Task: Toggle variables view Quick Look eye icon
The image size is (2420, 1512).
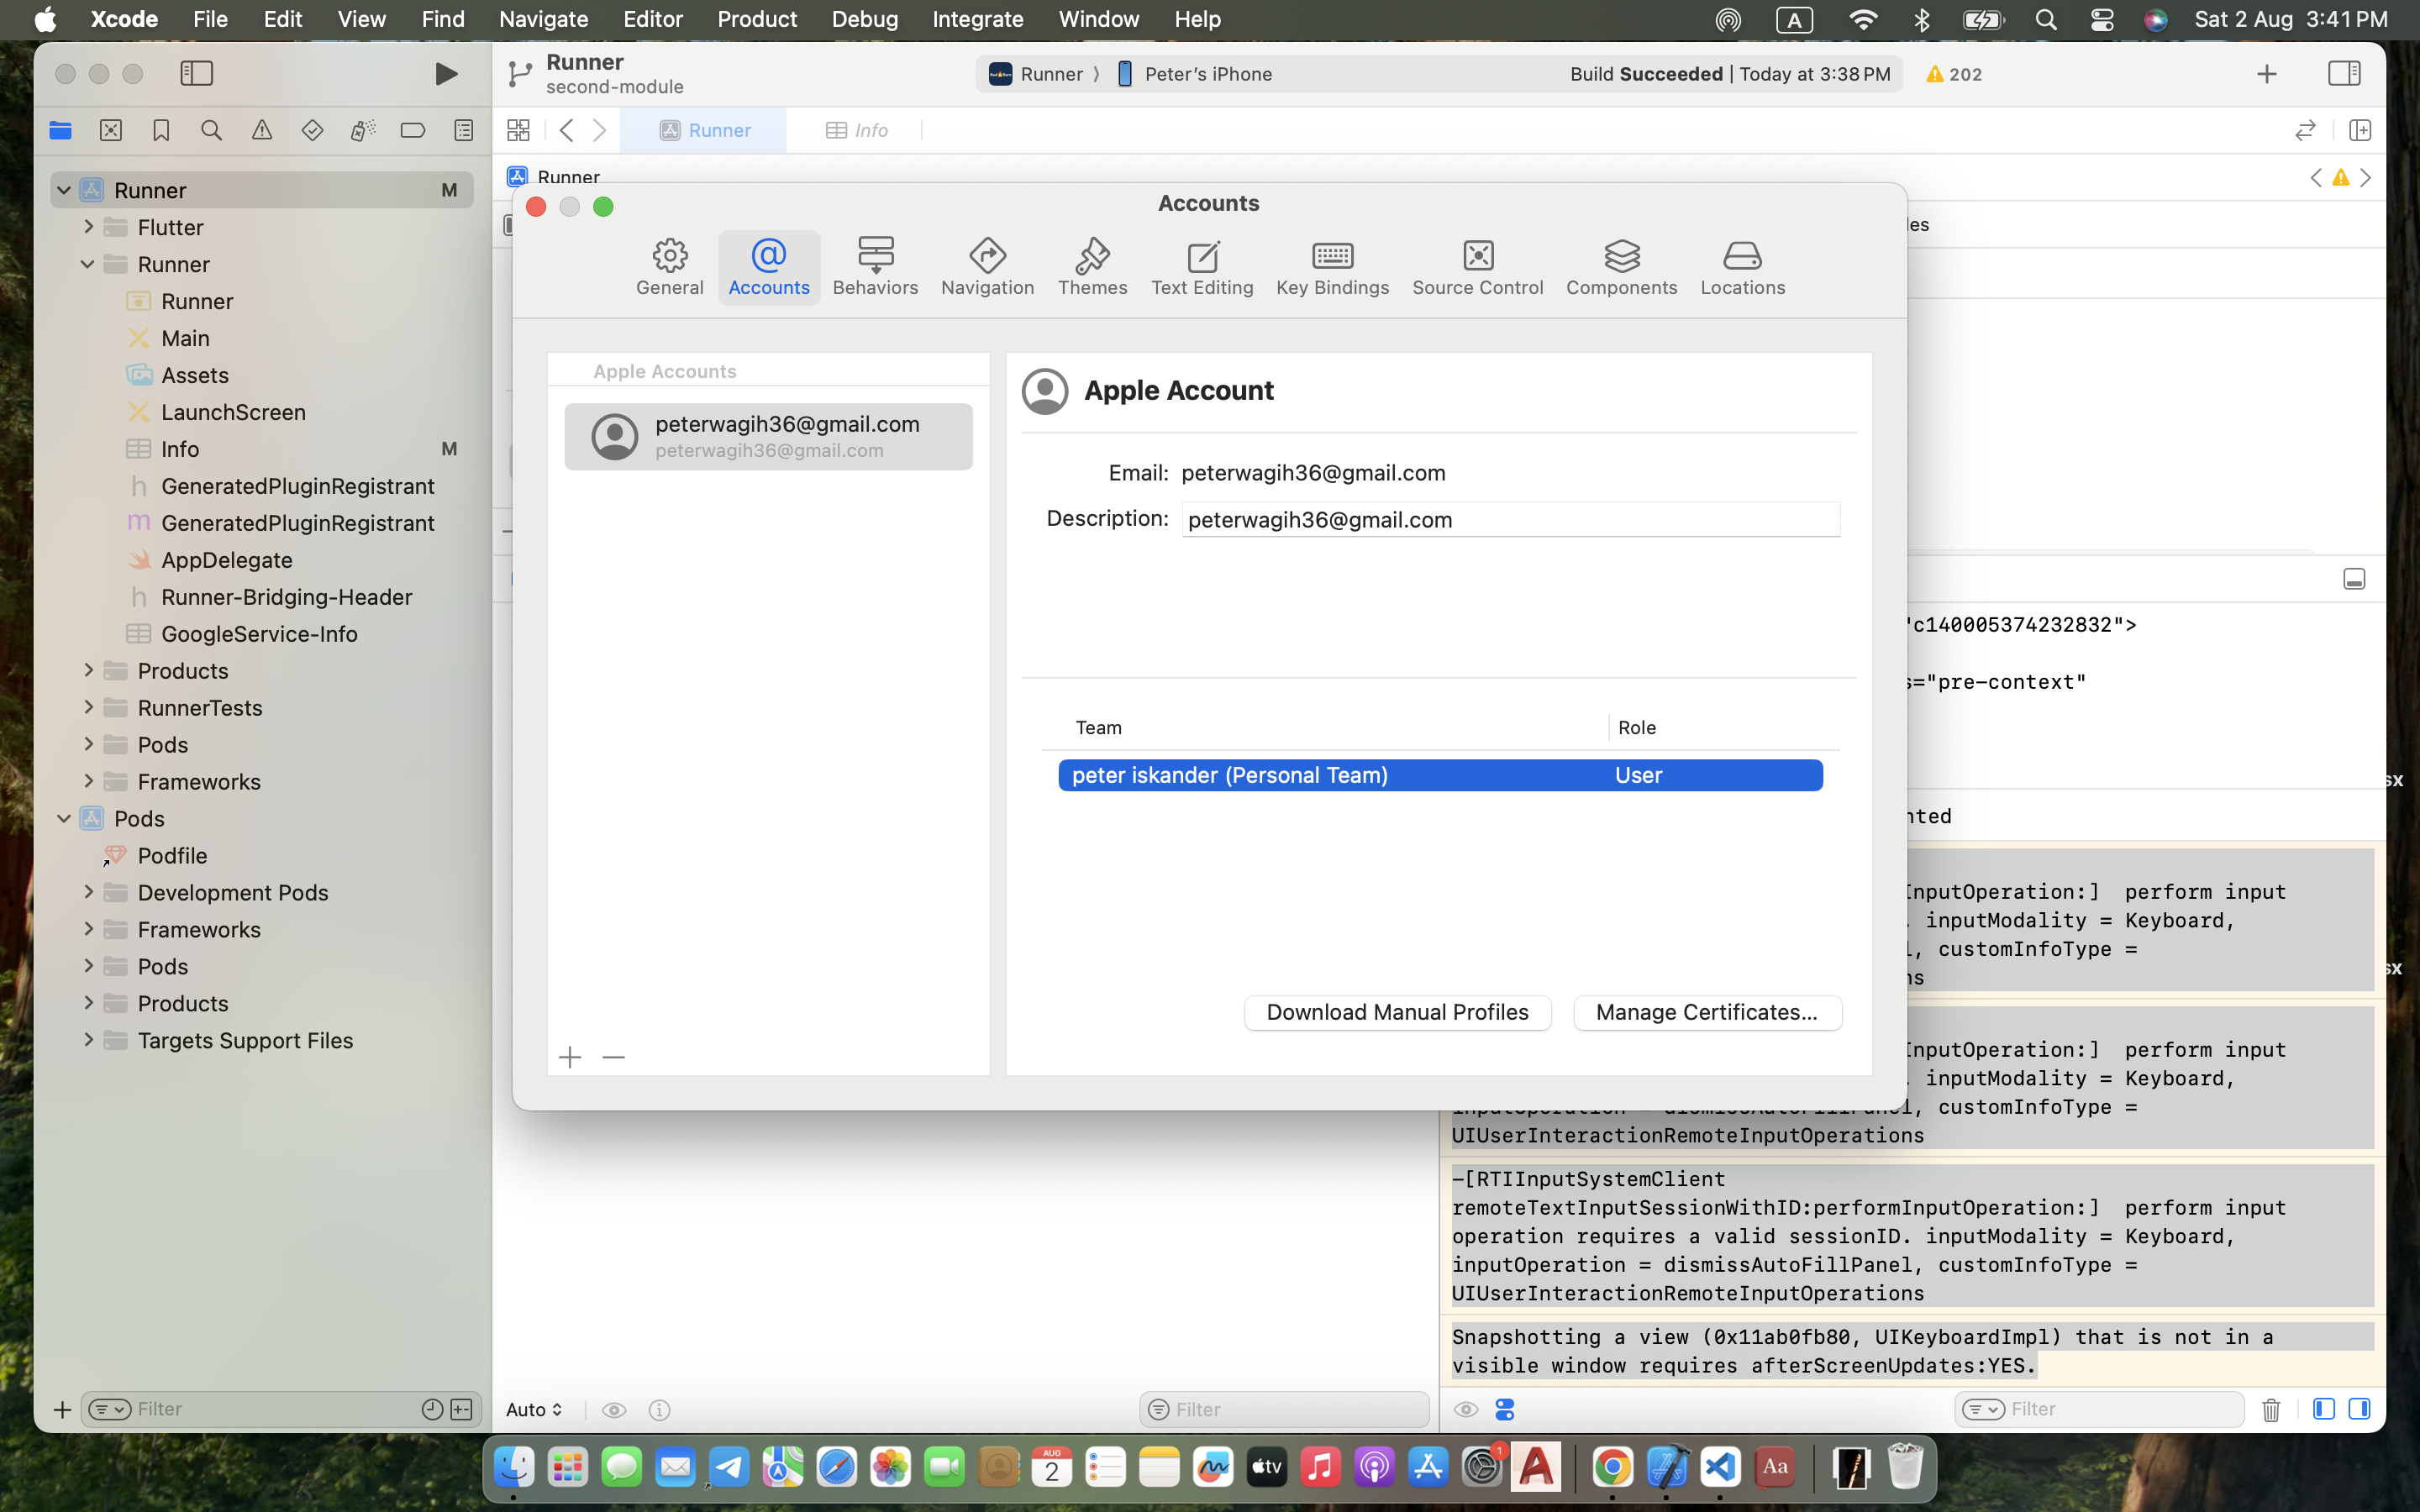Action: pyautogui.click(x=614, y=1409)
